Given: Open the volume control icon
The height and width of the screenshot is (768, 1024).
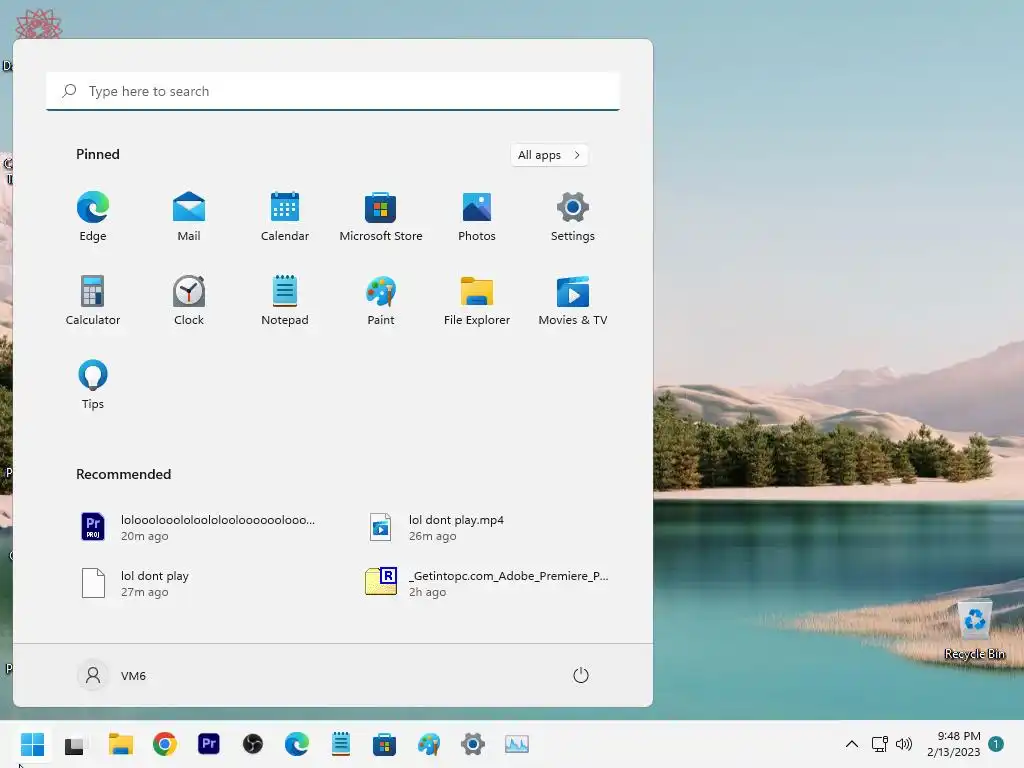Looking at the screenshot, I should (x=904, y=744).
